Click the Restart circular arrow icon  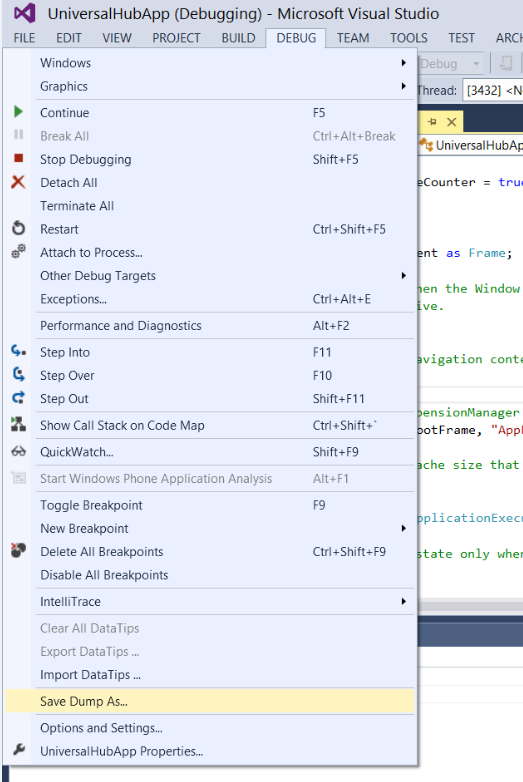click(18, 228)
